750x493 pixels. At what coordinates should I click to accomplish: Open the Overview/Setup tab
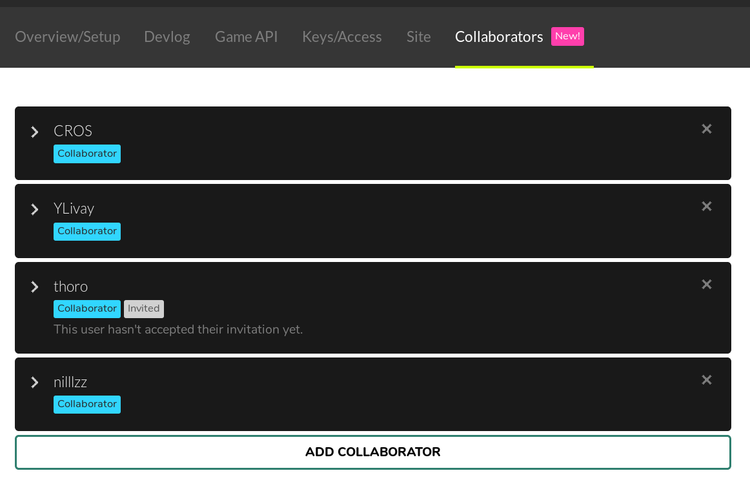[x=67, y=37]
